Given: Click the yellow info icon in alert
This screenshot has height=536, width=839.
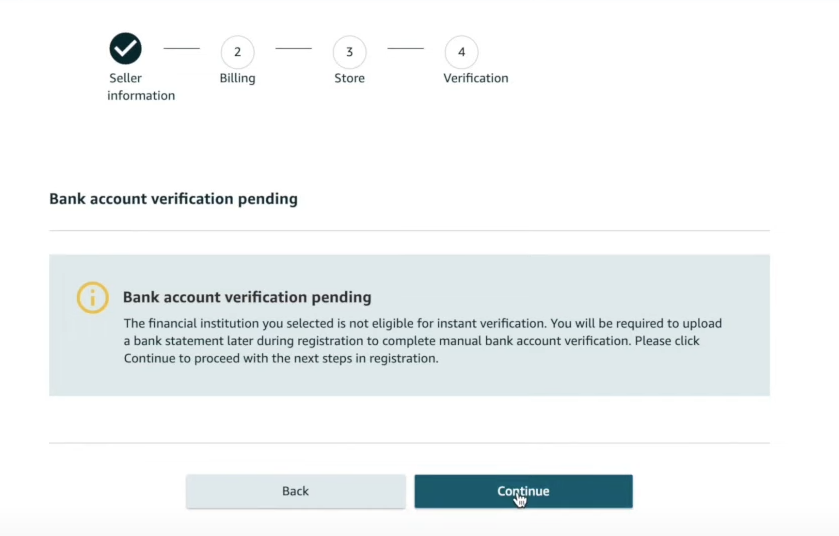Looking at the screenshot, I should tap(93, 297).
